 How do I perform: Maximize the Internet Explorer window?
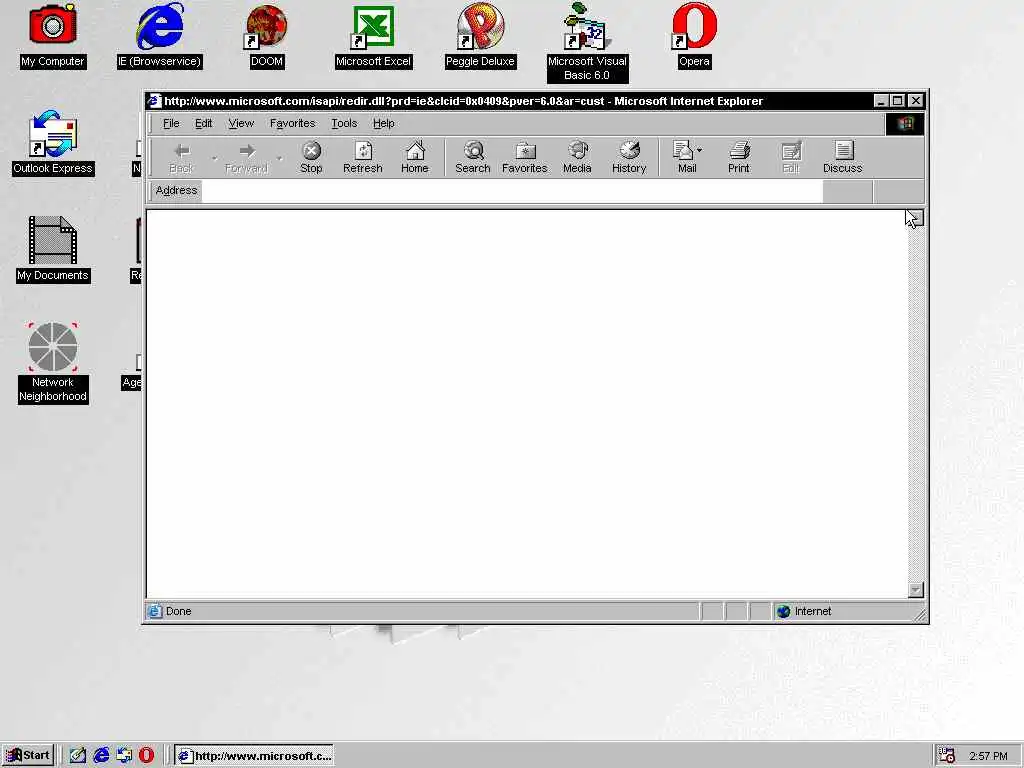898,101
